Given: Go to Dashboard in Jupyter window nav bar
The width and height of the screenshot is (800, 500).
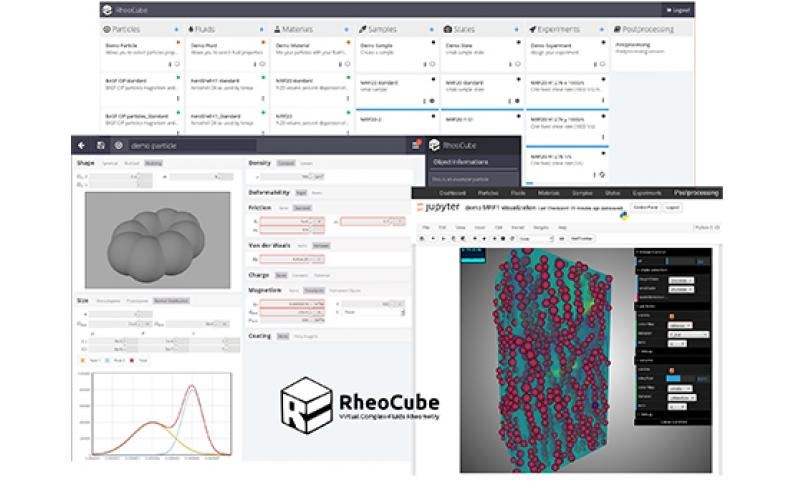Looking at the screenshot, I should [453, 193].
